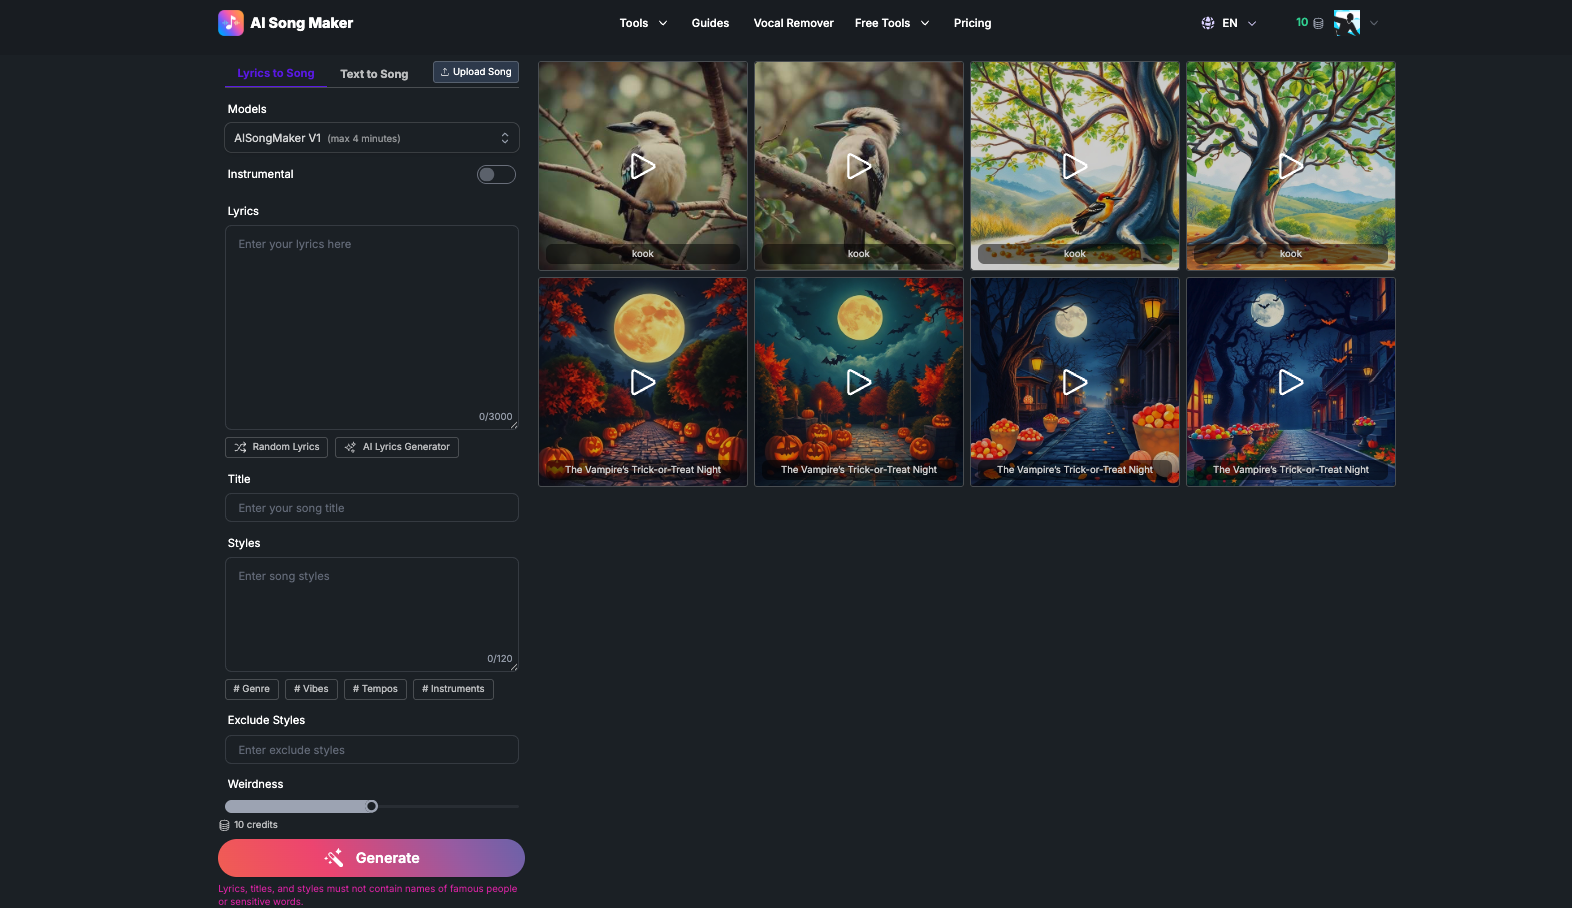Click the AI Song Maker brand name
1572x908 pixels.
(301, 23)
